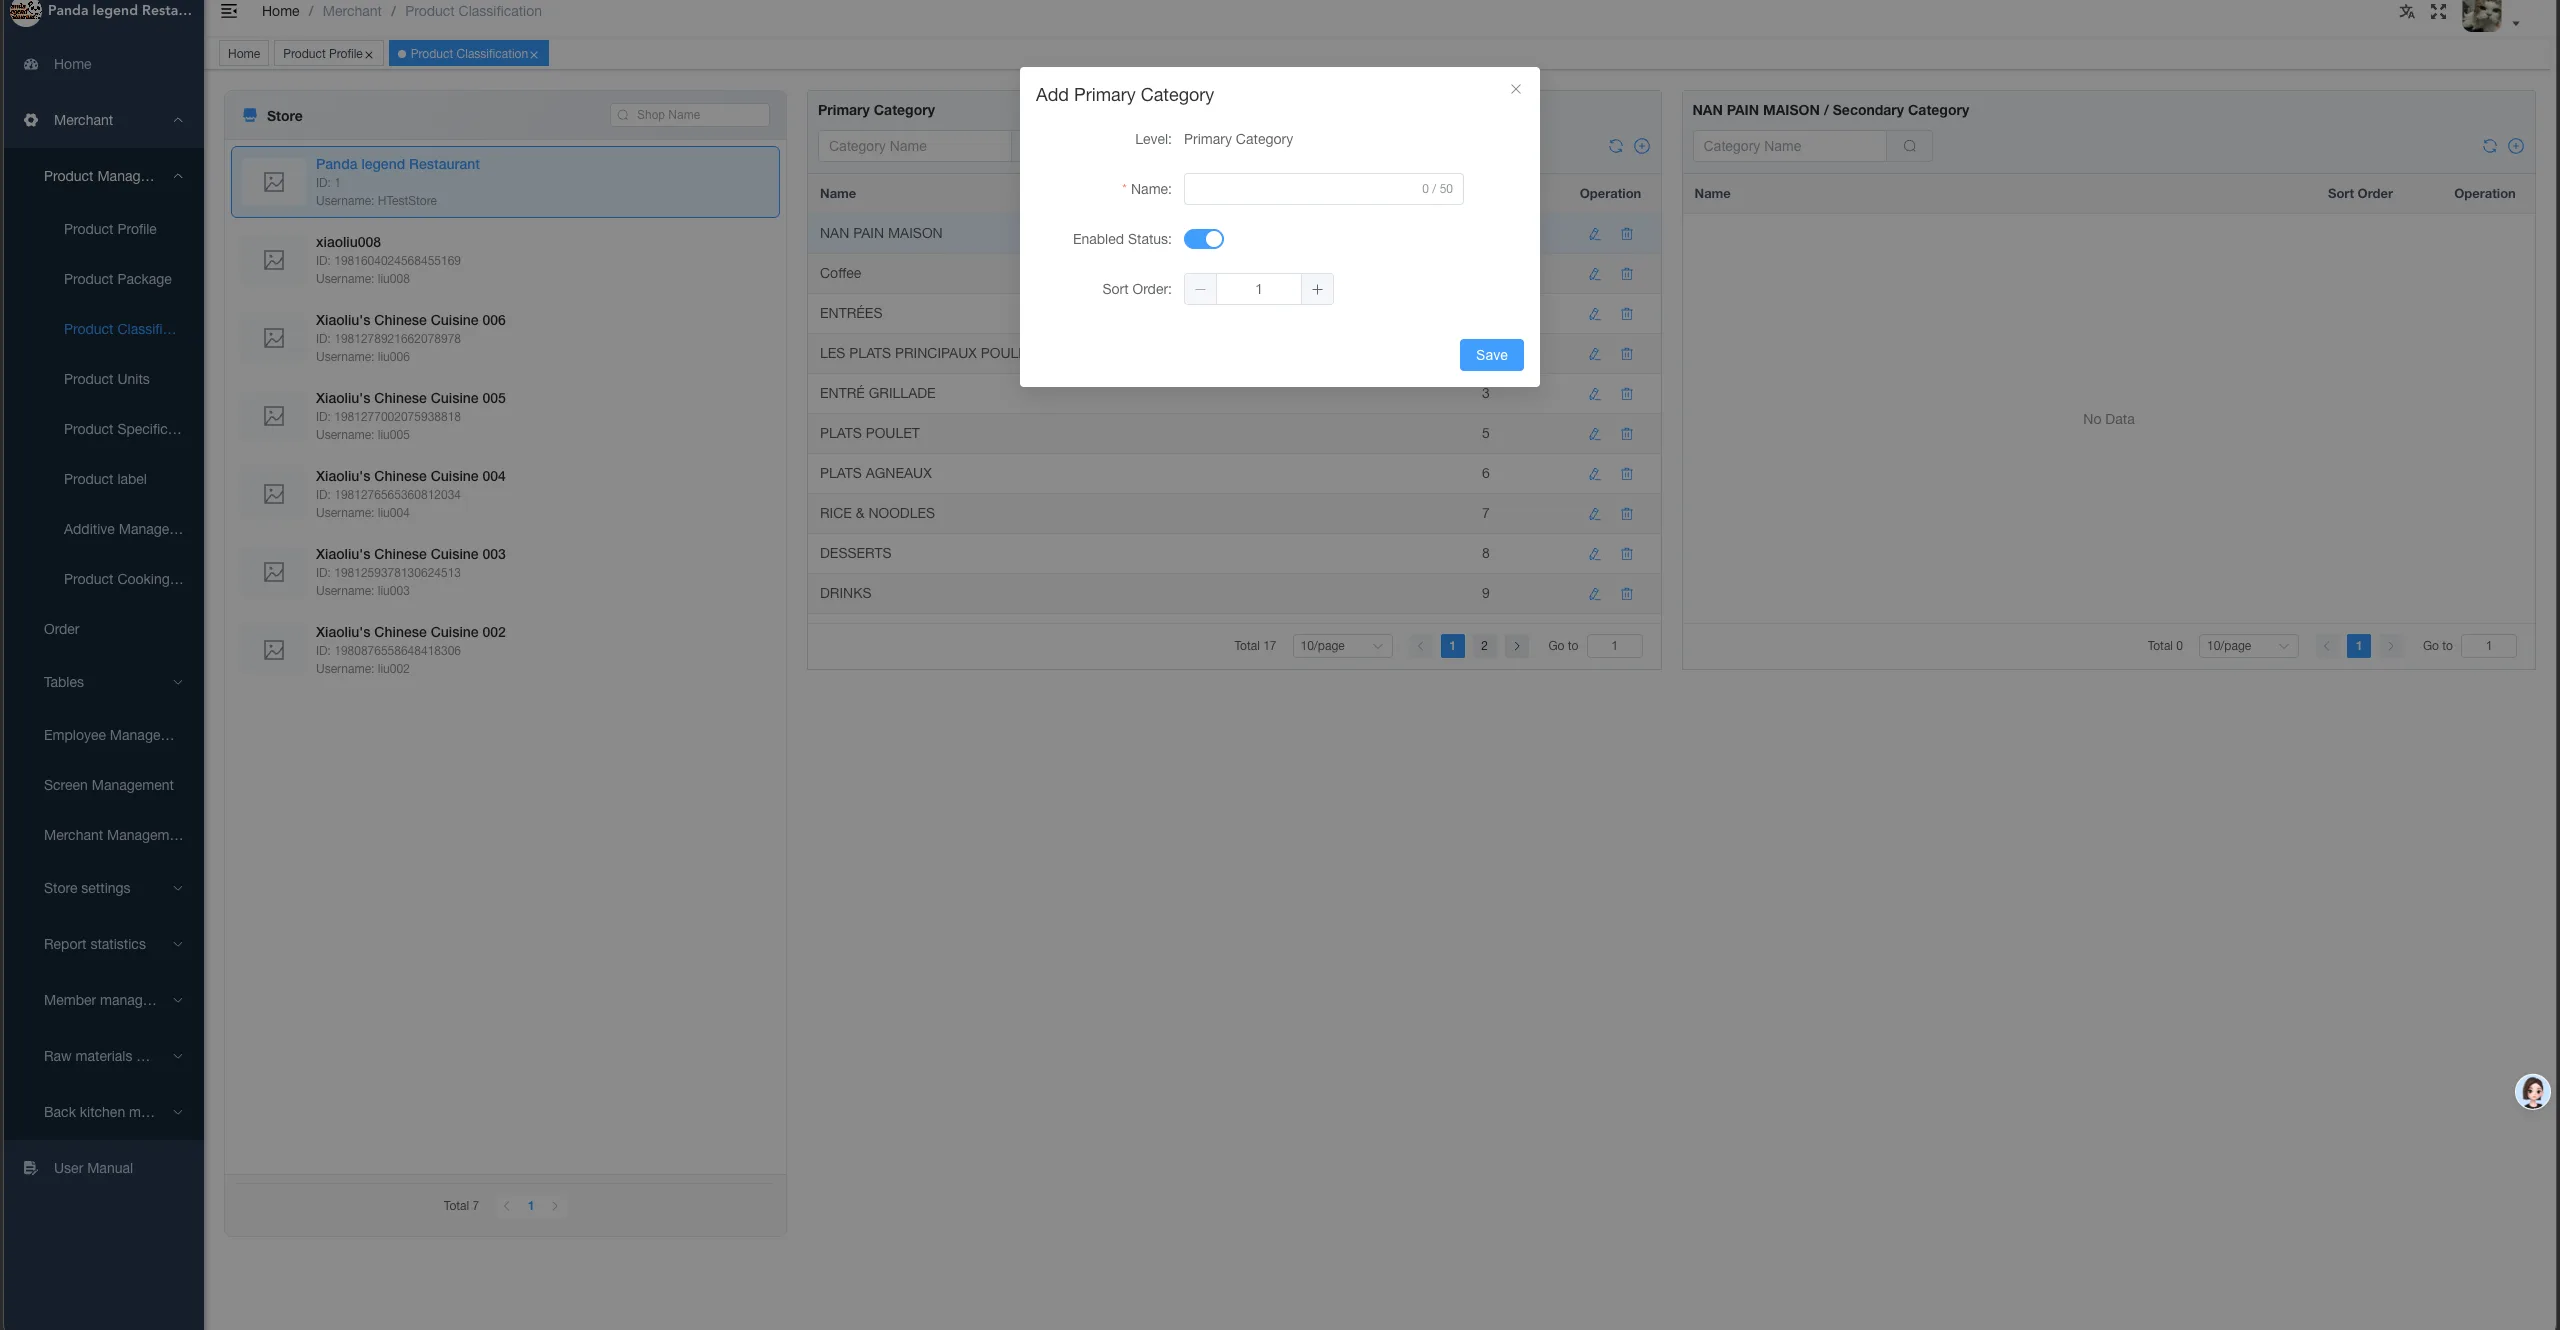Toggle the Enabled Status switch
Viewport: 2560px width, 1330px height.
click(x=1203, y=239)
